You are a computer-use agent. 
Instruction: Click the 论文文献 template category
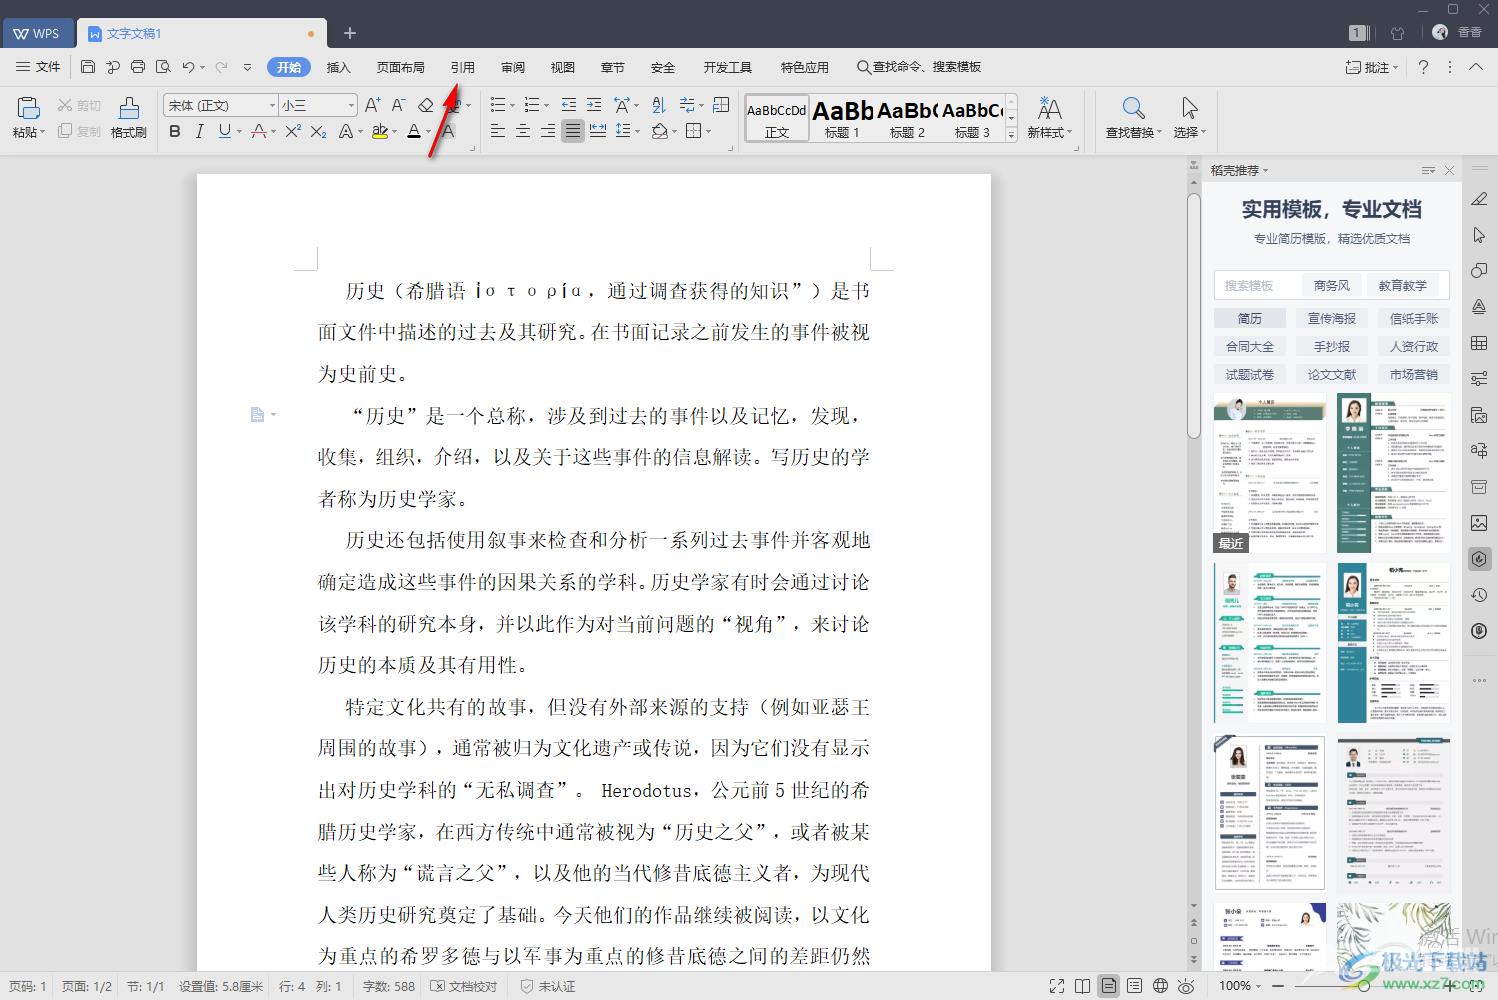[1332, 374]
